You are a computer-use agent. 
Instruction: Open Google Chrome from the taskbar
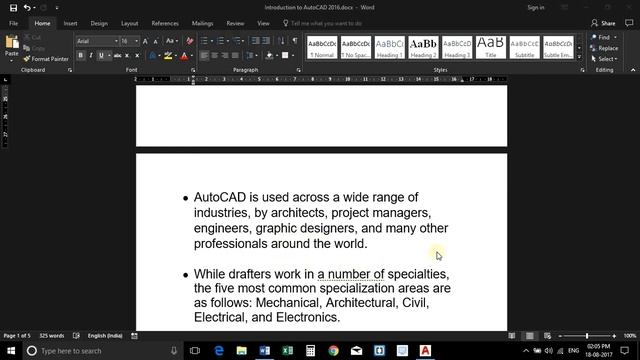(x=333, y=351)
